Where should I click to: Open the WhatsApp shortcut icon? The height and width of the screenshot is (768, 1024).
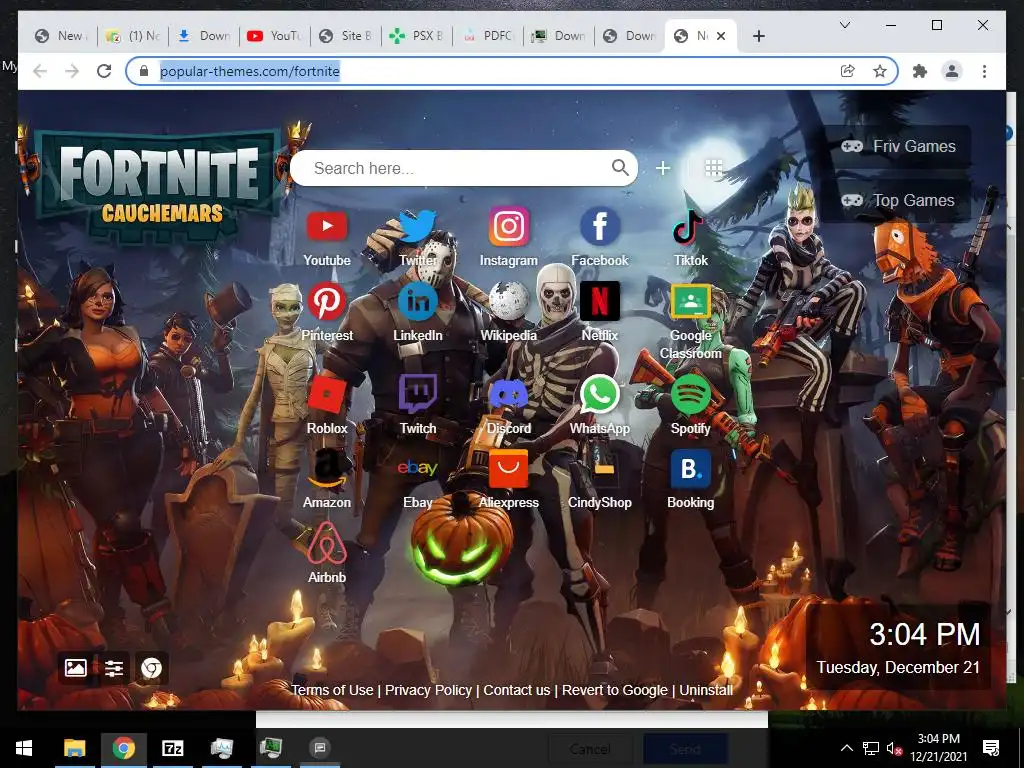coord(600,394)
